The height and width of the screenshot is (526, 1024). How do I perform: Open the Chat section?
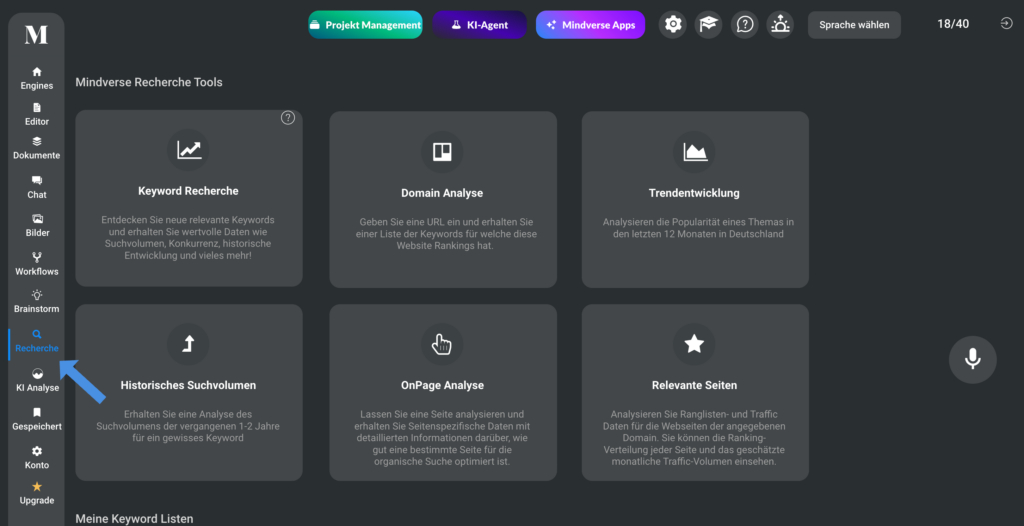(x=37, y=187)
